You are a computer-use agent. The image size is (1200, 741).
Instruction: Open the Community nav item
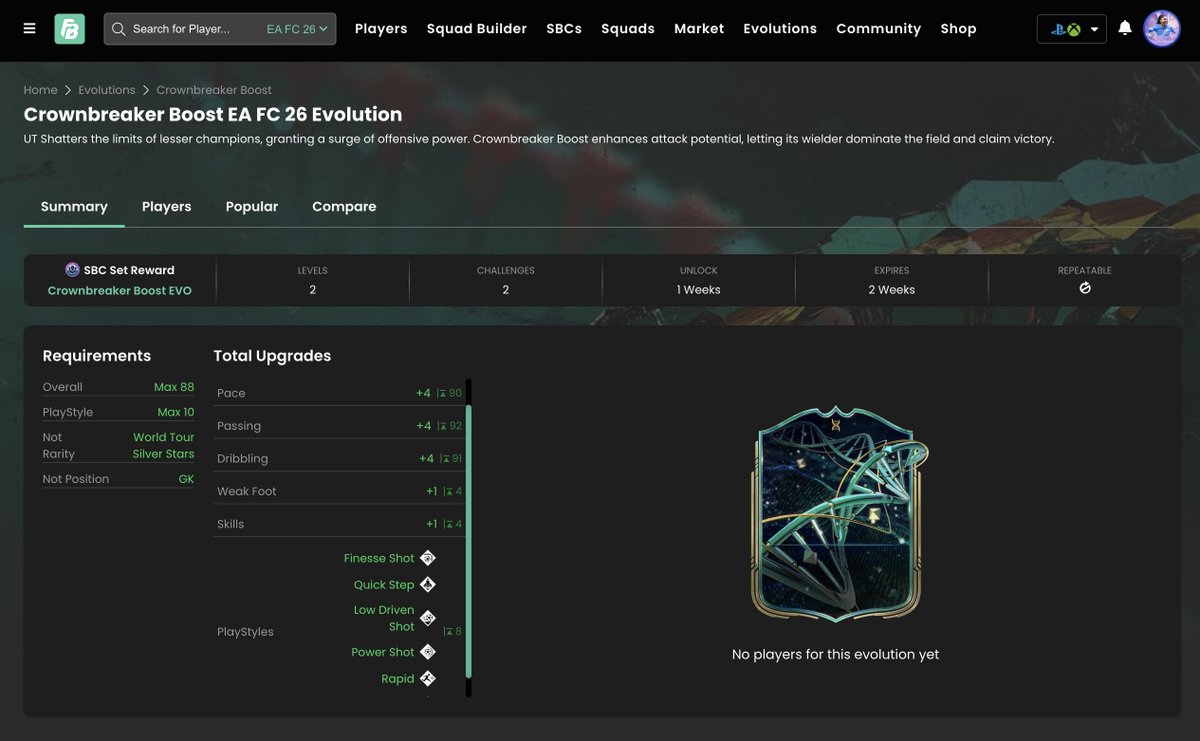tap(879, 29)
